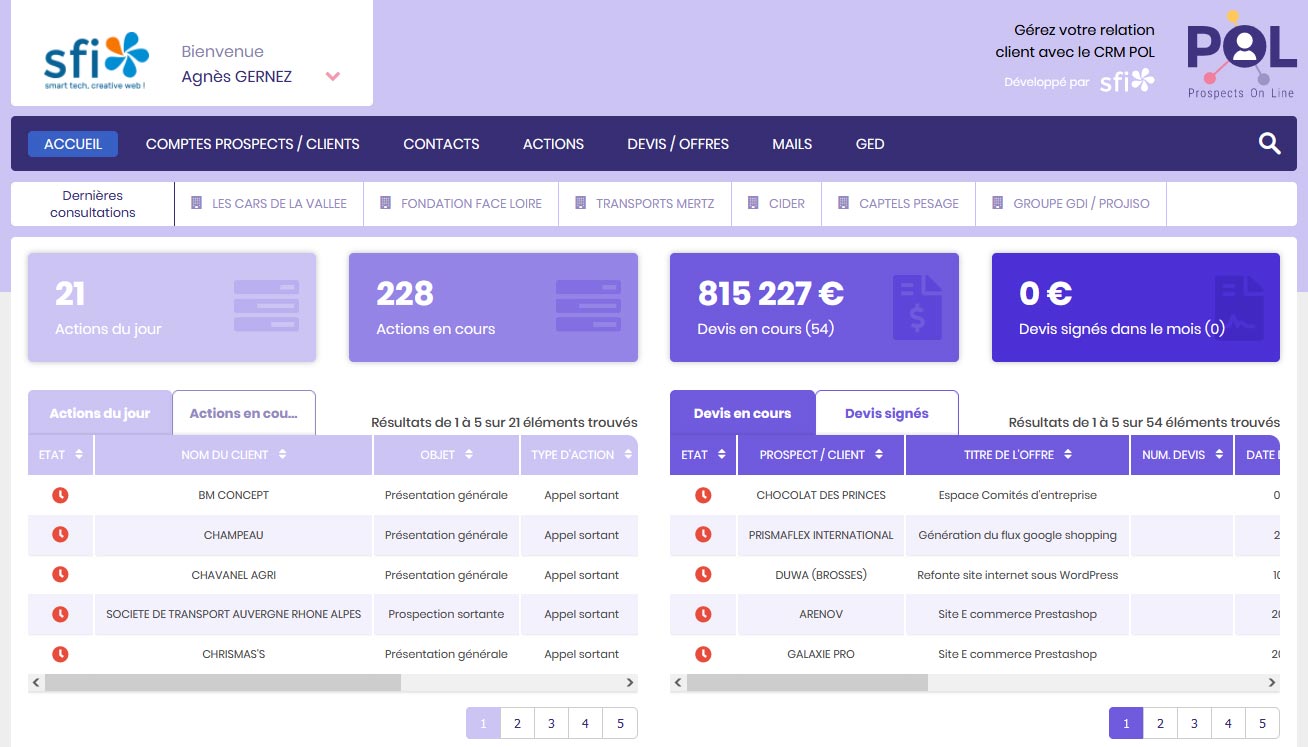Click clock status icon for CHOCOLAT DES PRINCES
This screenshot has width=1308, height=747.
point(703,495)
